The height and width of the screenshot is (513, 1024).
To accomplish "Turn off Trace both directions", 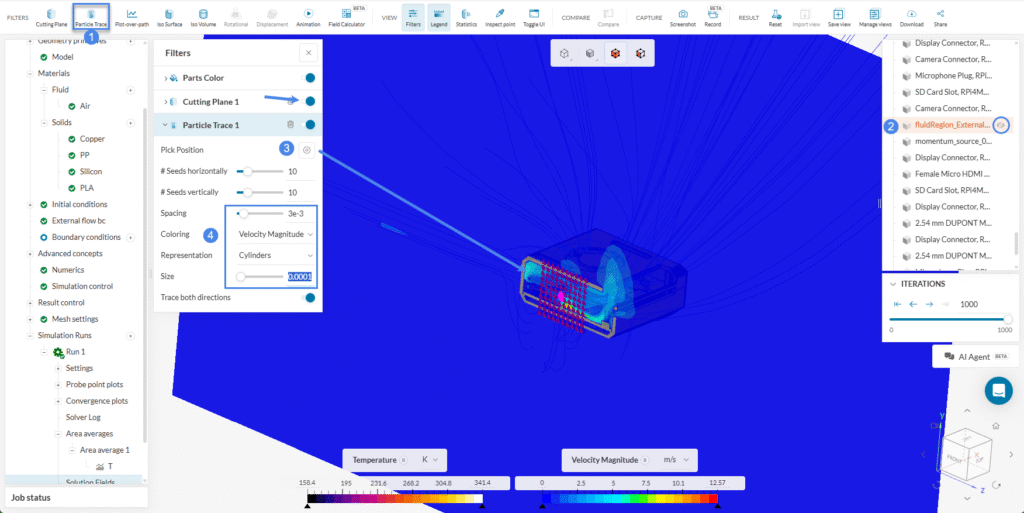I will (309, 297).
